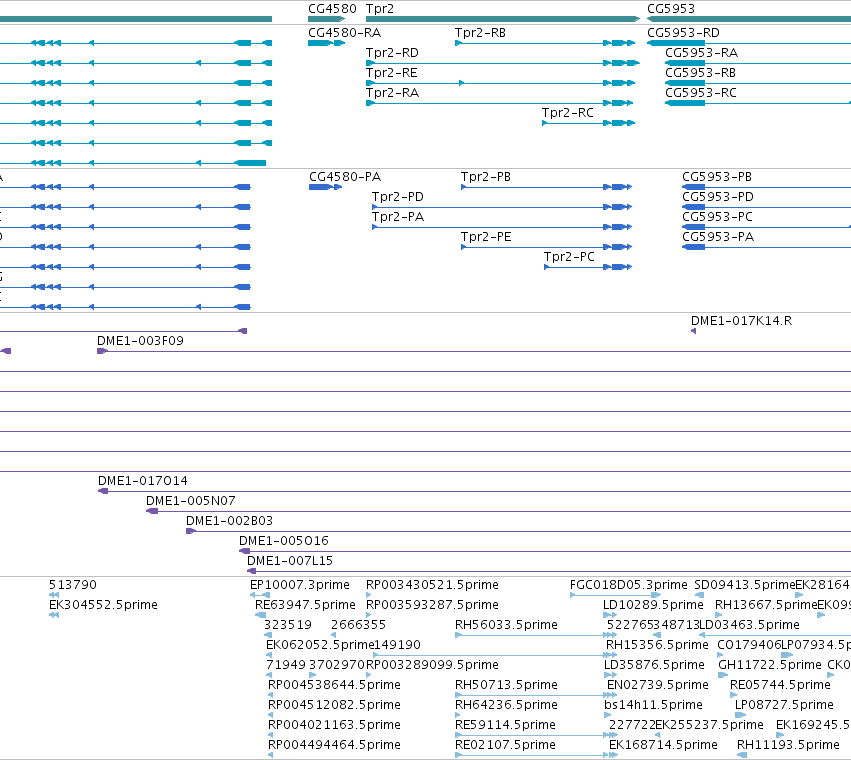Select clone DME1-003F09
The image size is (851, 760).
click(141, 341)
